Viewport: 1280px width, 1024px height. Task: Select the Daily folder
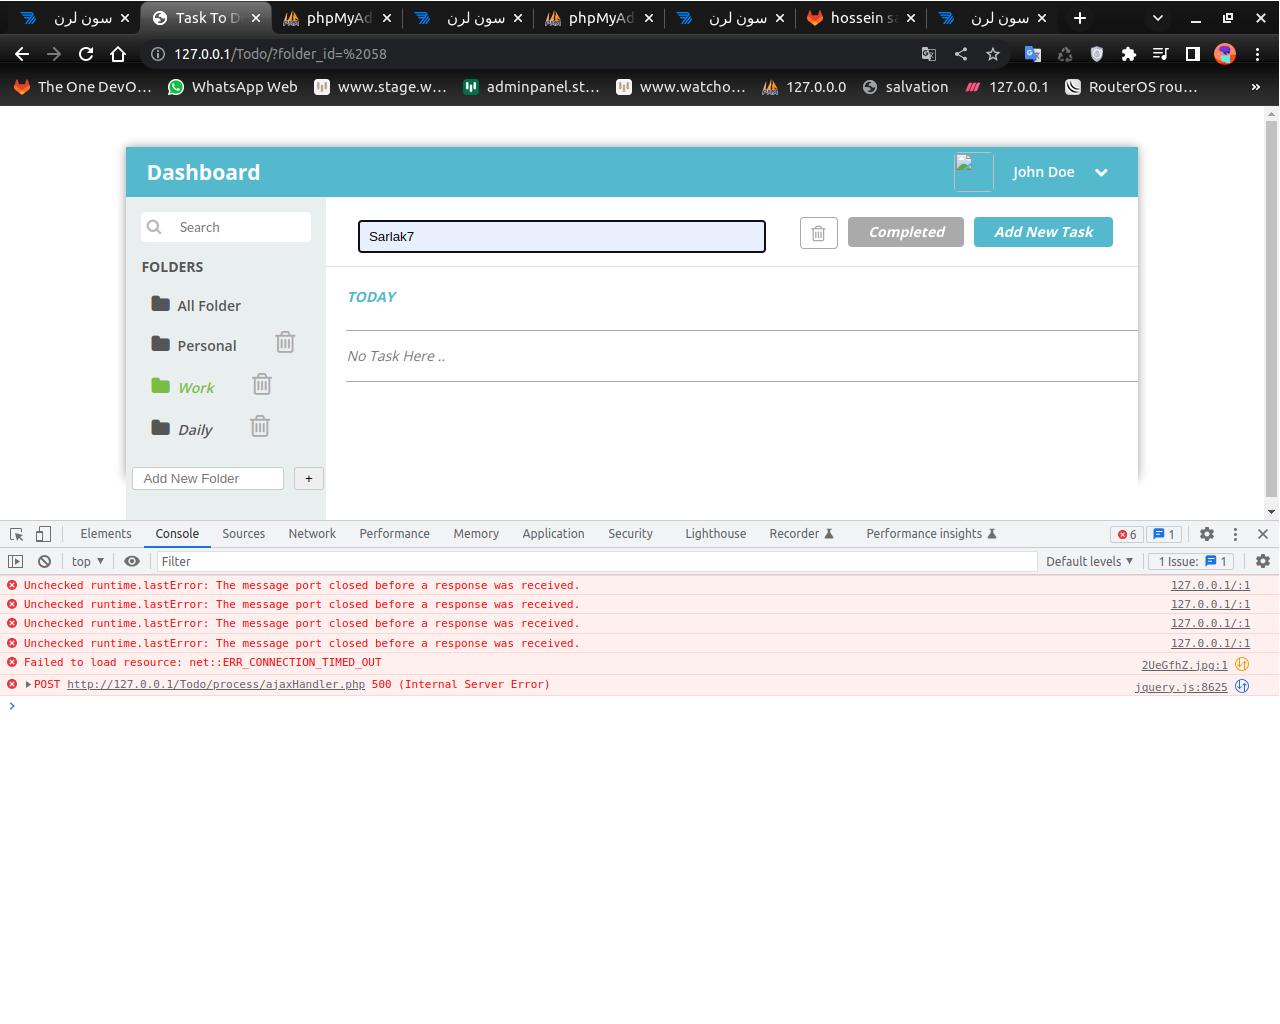click(182, 429)
